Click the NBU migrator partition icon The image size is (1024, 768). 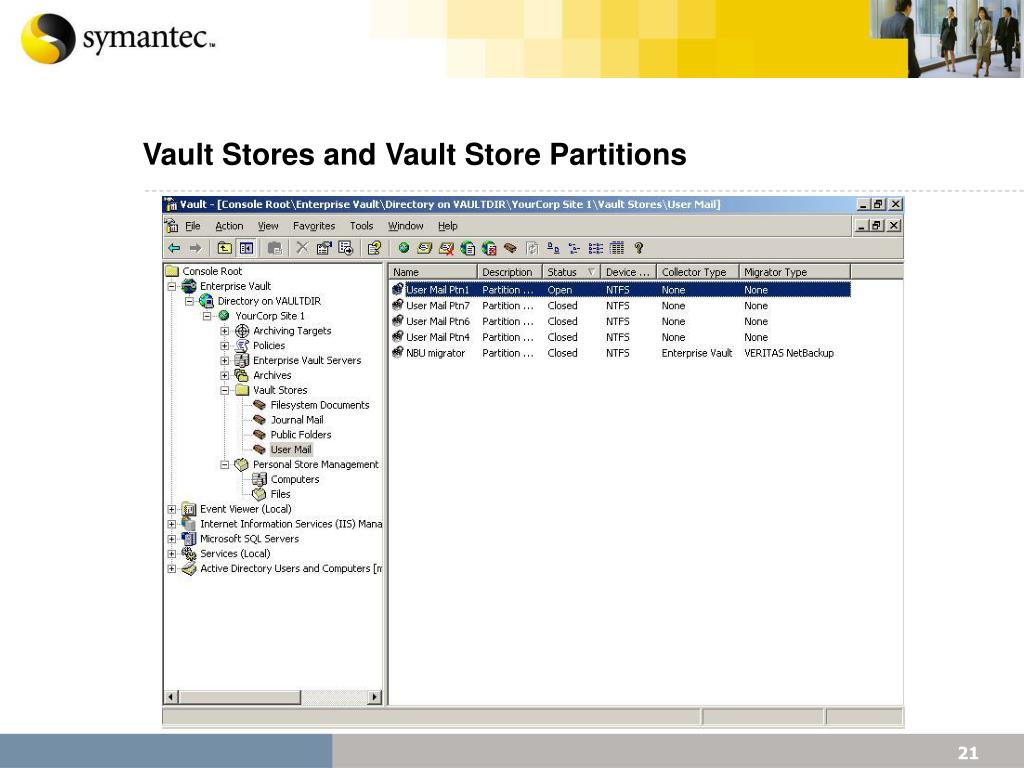coord(398,353)
